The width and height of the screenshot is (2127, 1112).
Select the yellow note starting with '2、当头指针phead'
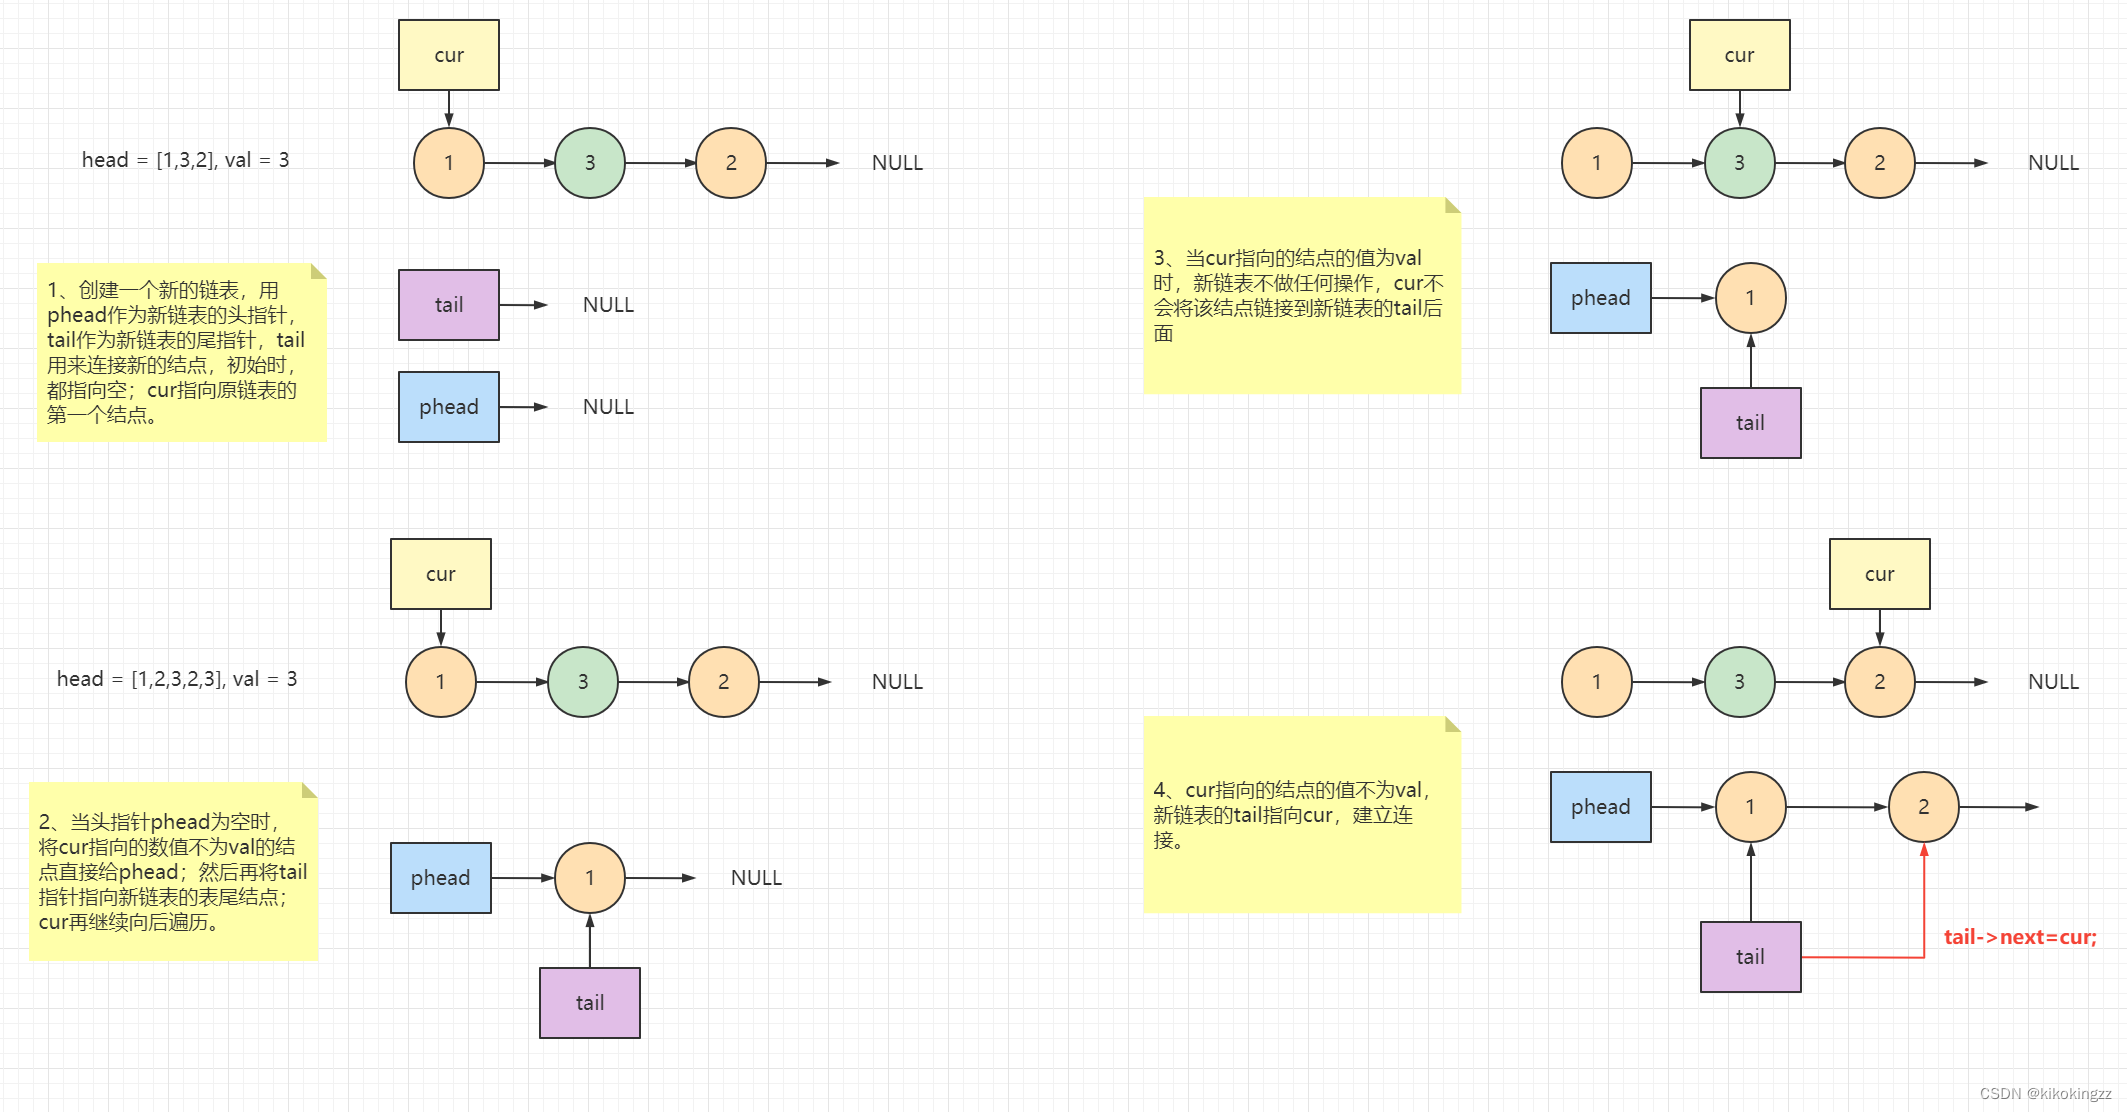[x=173, y=871]
